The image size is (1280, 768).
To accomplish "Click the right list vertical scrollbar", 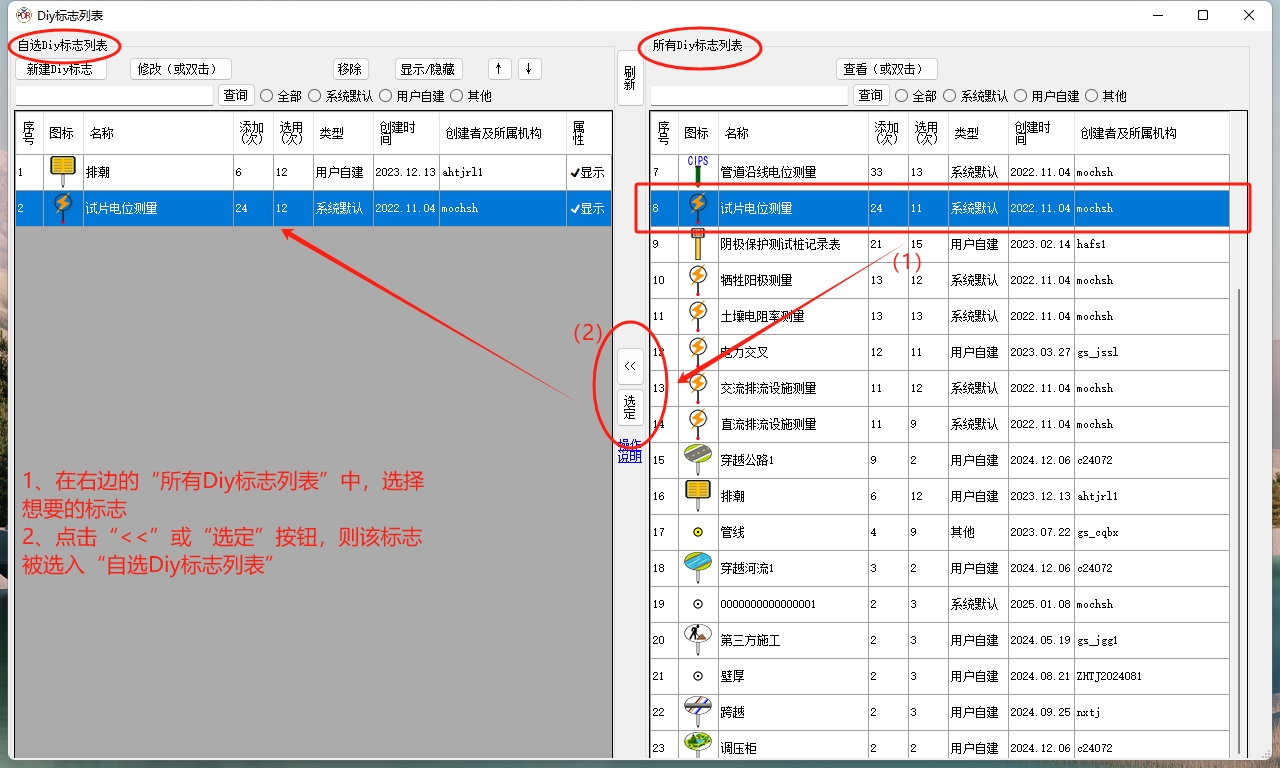I will [x=1239, y=500].
